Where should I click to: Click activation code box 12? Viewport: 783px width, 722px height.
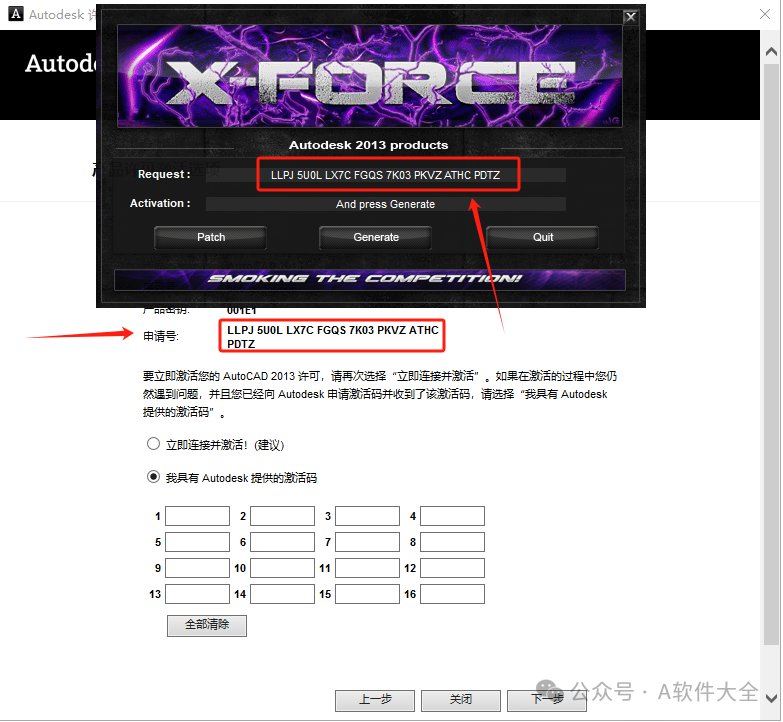pos(452,568)
